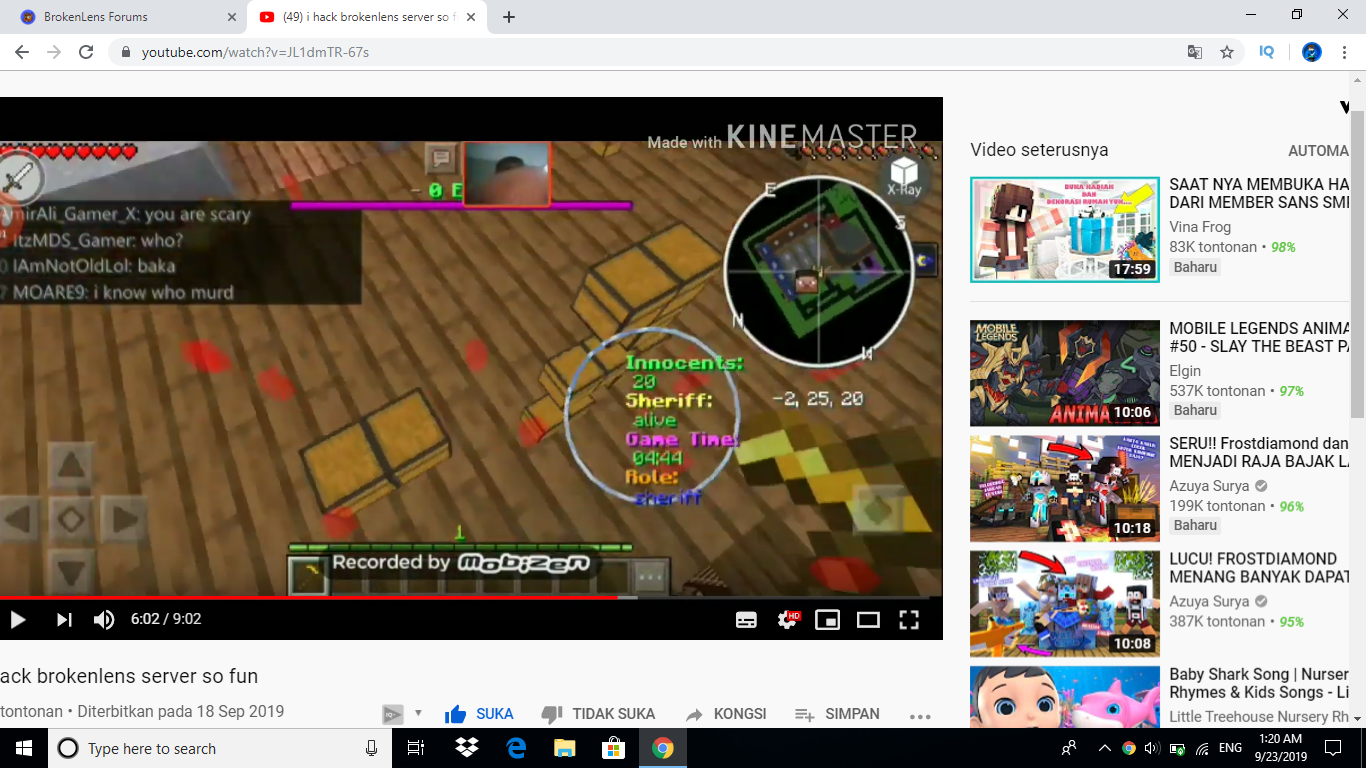
Task: Click the page scrollbar's up arrow
Action: pyautogui.click(x=1358, y=80)
